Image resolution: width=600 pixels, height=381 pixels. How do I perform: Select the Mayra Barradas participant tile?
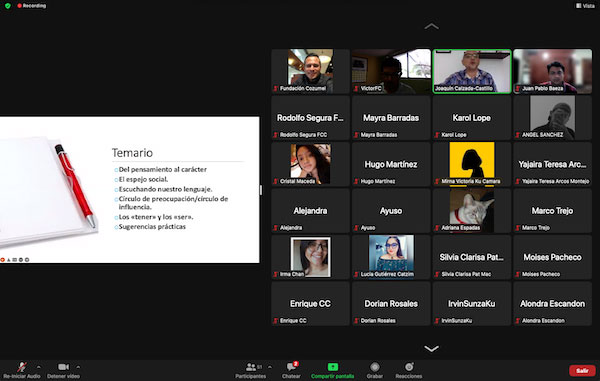[391, 118]
